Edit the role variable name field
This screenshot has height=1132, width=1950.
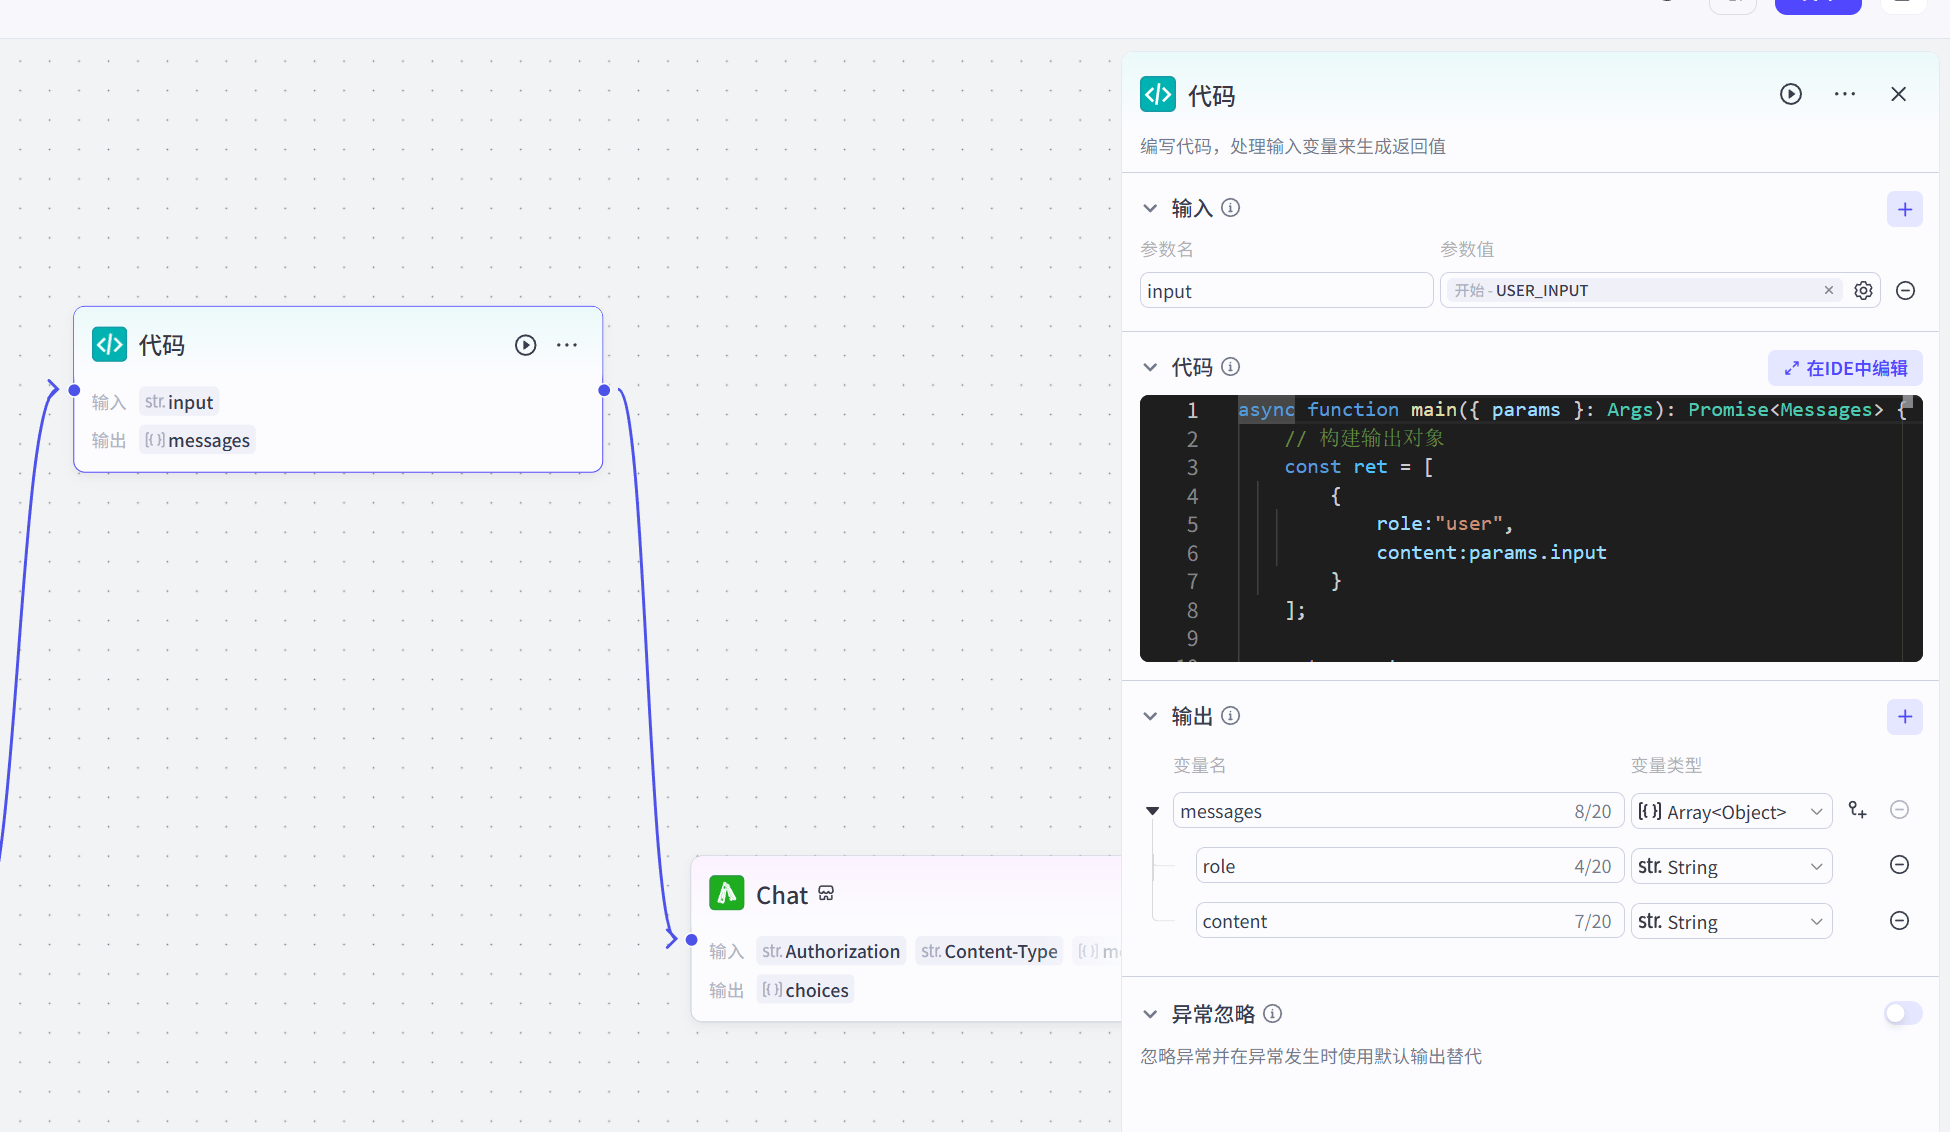1409,866
